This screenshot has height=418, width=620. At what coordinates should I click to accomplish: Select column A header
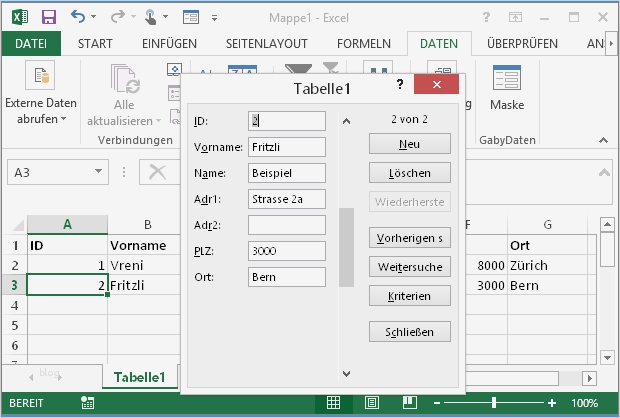click(x=68, y=224)
